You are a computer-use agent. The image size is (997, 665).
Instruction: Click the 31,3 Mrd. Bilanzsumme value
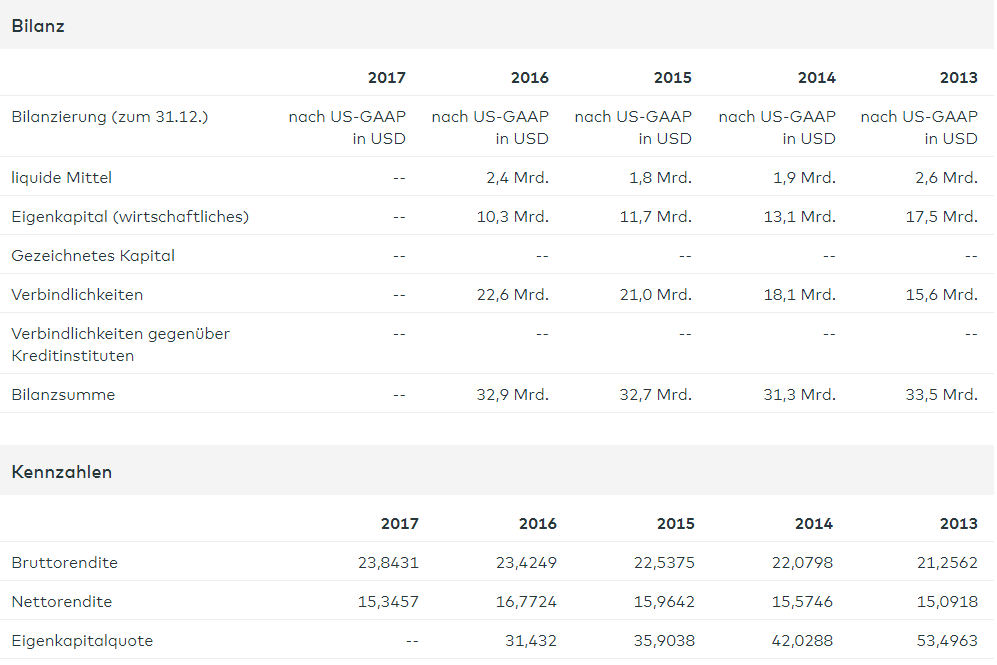[799, 394]
